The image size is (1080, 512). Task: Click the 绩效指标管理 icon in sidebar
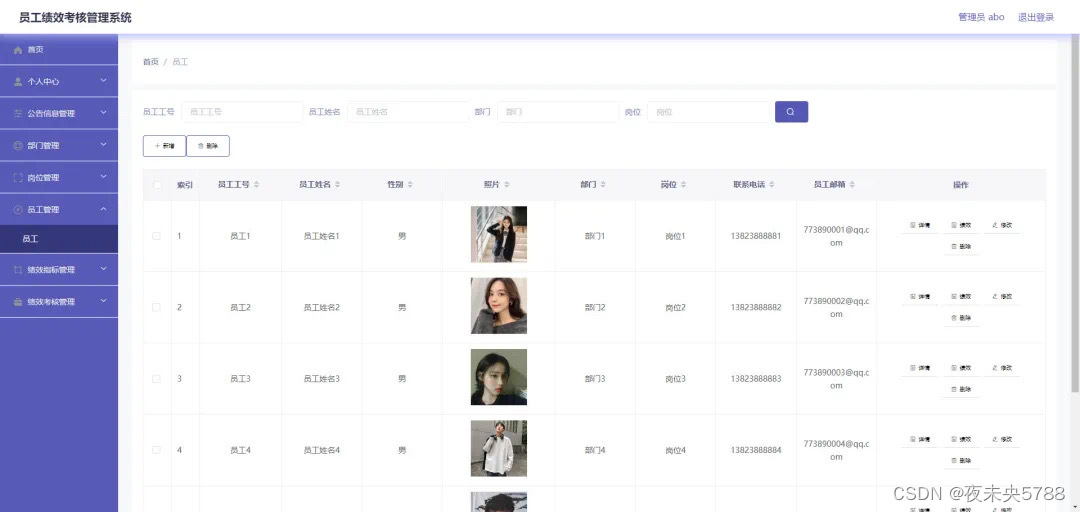(19, 270)
